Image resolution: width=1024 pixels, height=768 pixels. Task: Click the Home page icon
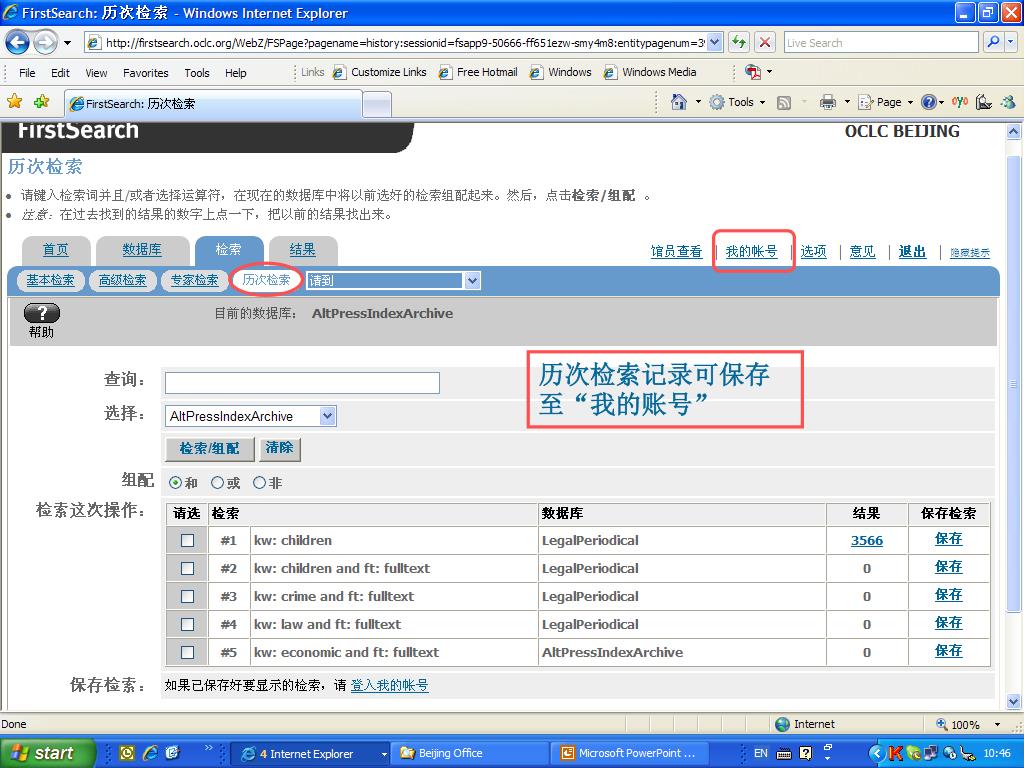(x=679, y=102)
